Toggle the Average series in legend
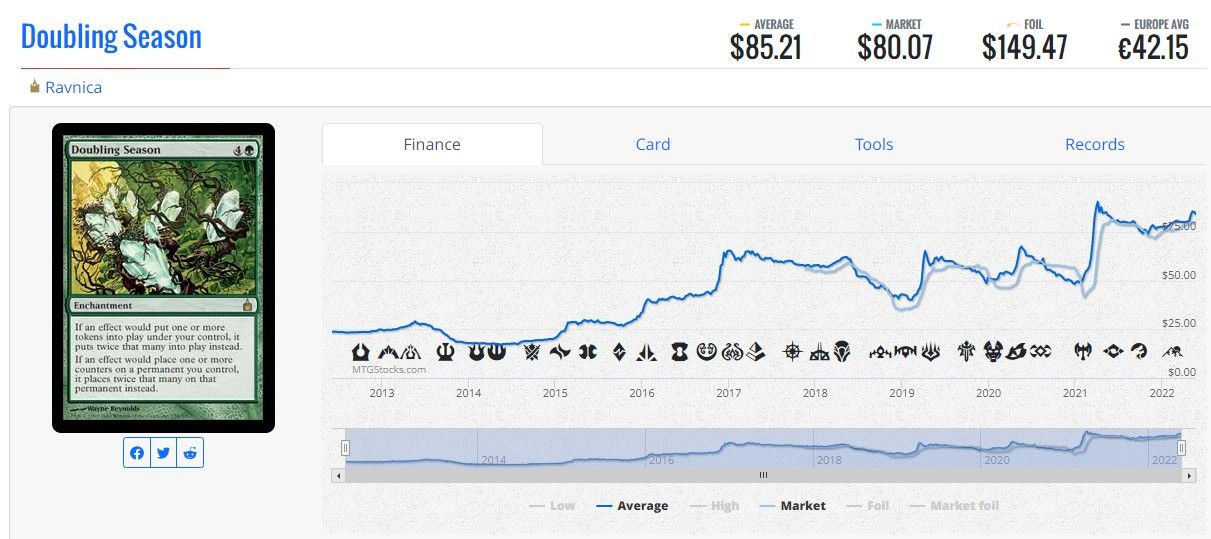 (x=632, y=506)
